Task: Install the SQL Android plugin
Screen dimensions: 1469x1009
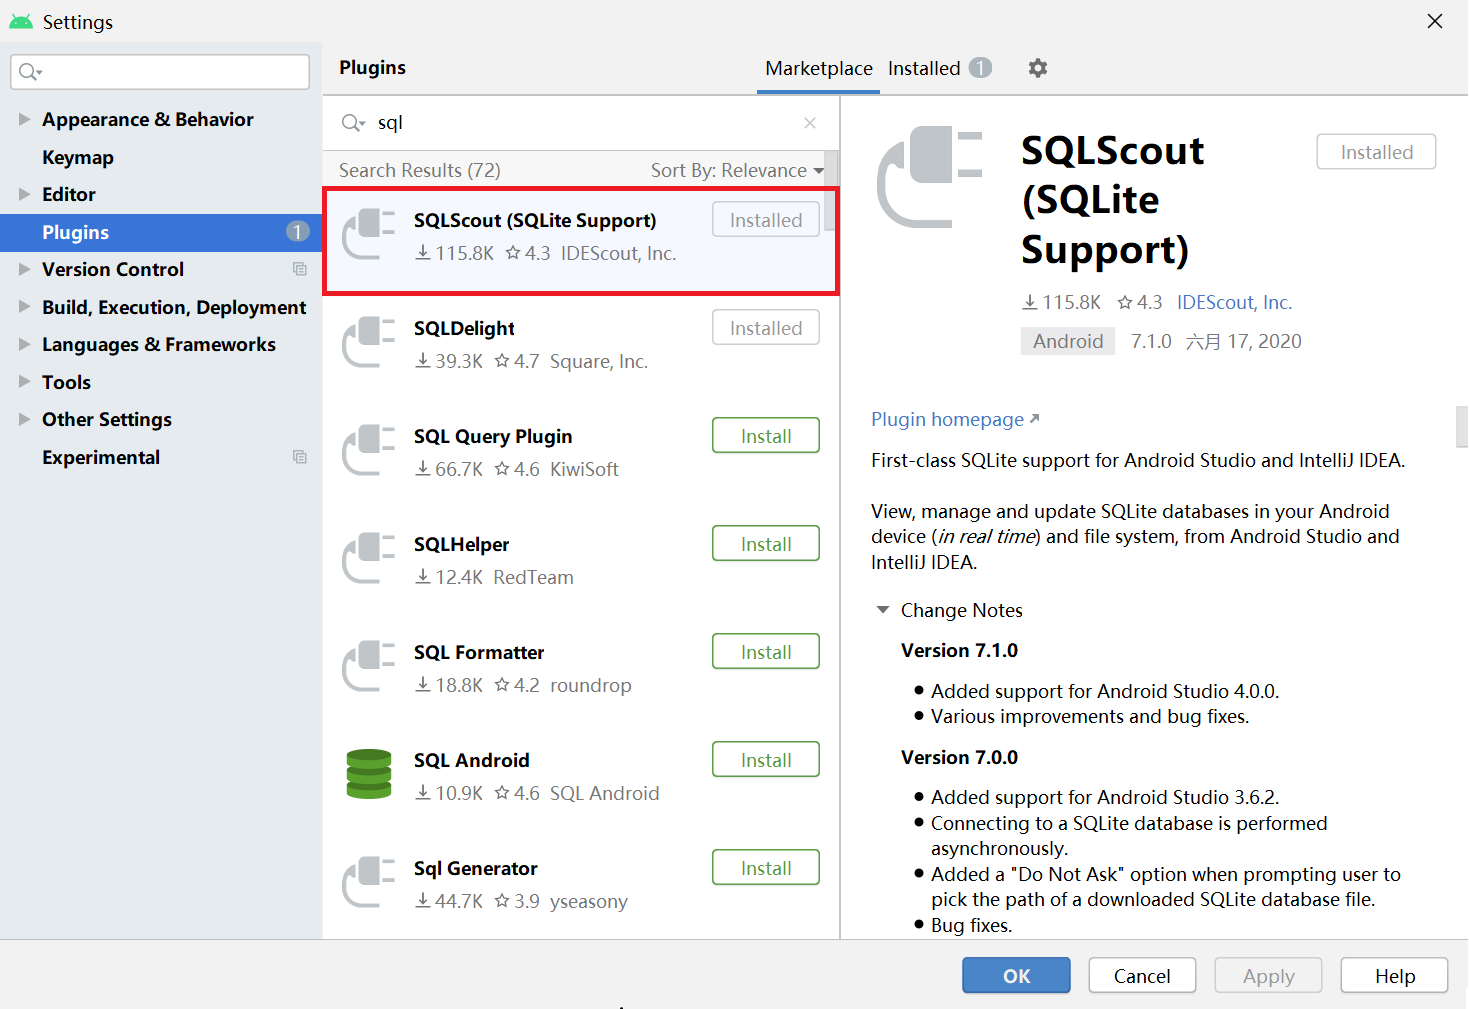Action: 766,760
